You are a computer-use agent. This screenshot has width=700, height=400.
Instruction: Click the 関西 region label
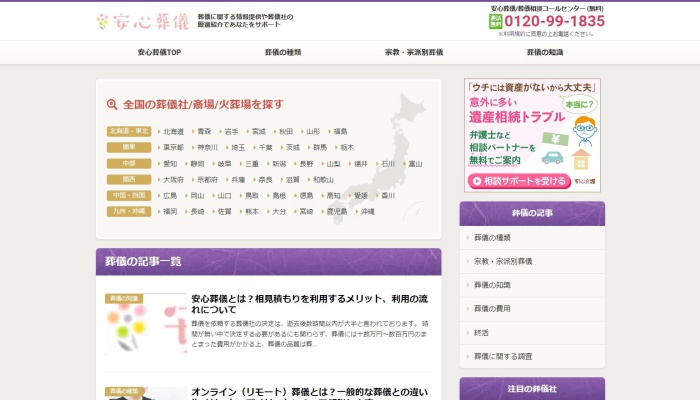pyautogui.click(x=129, y=179)
